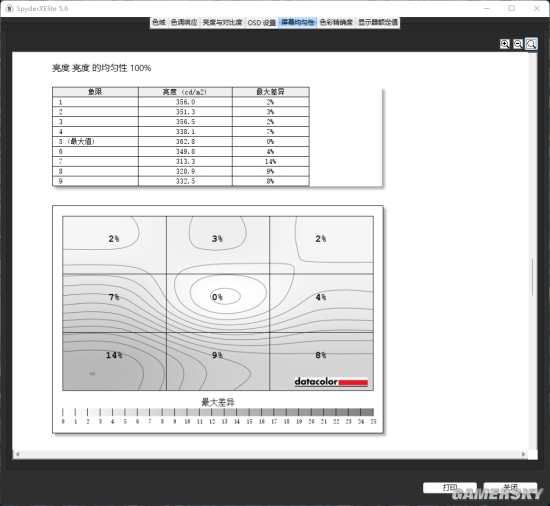Click the right arrow of horizontal scrollbar
This screenshot has height=506, width=550.
point(524,454)
